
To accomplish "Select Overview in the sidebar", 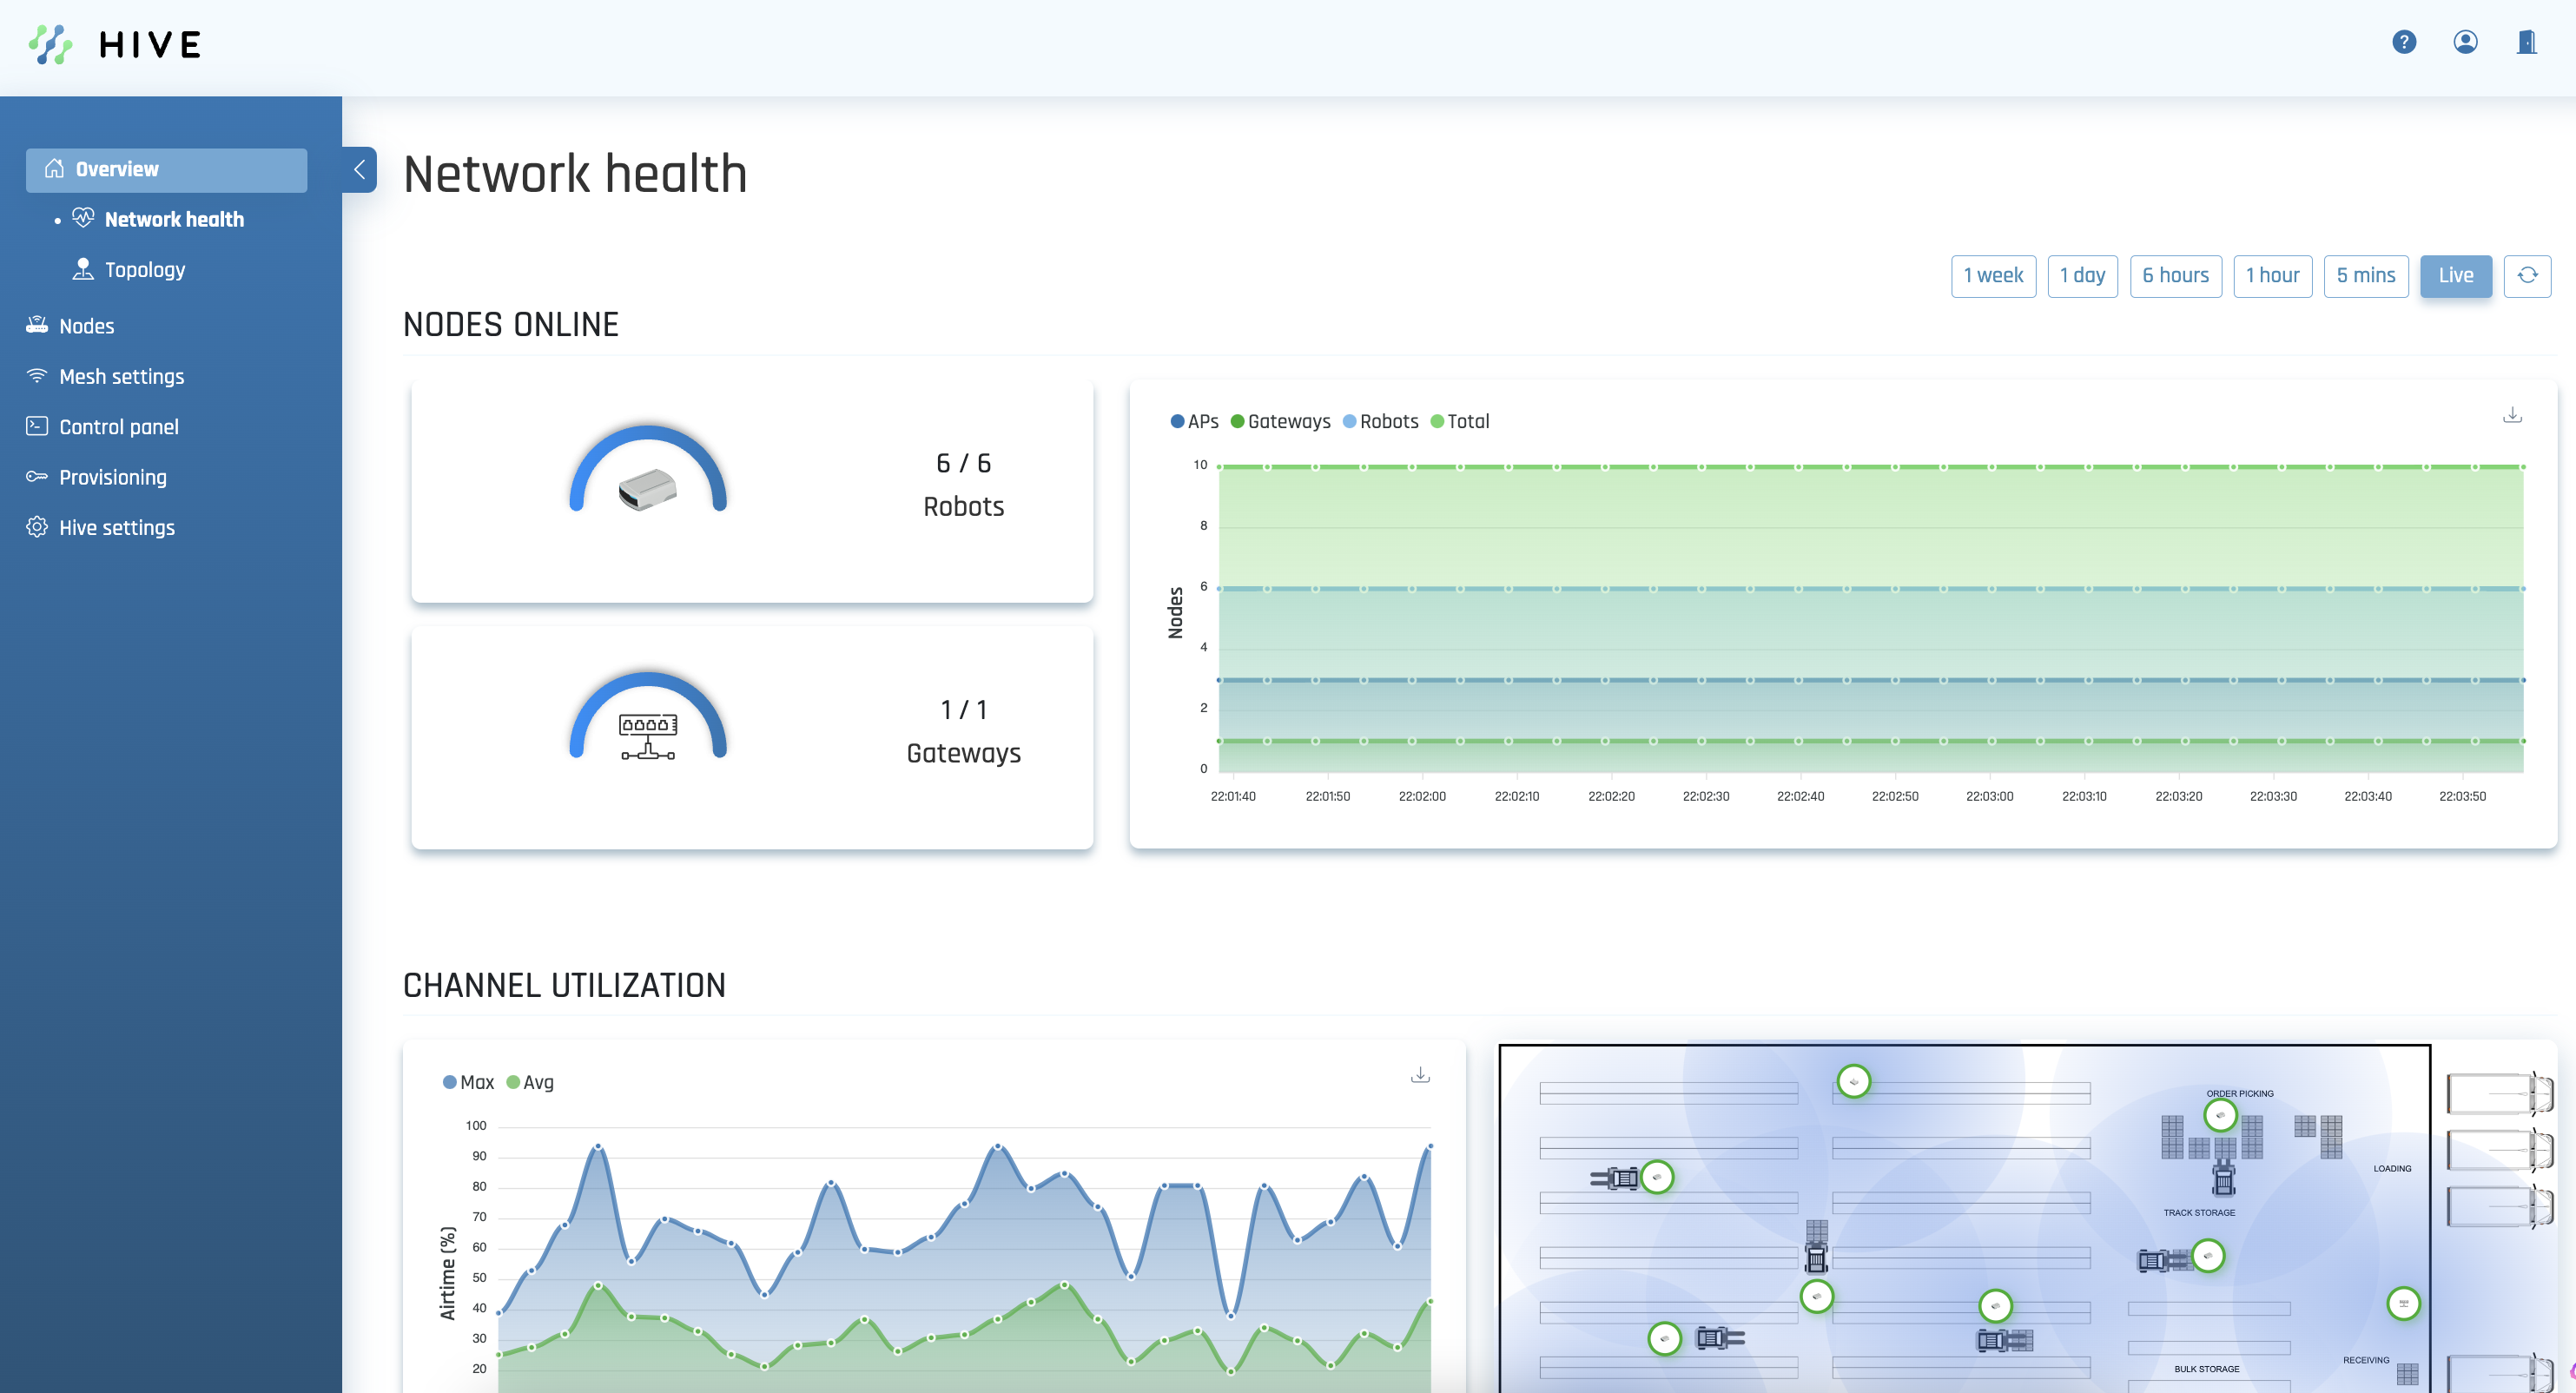I will pyautogui.click(x=166, y=170).
